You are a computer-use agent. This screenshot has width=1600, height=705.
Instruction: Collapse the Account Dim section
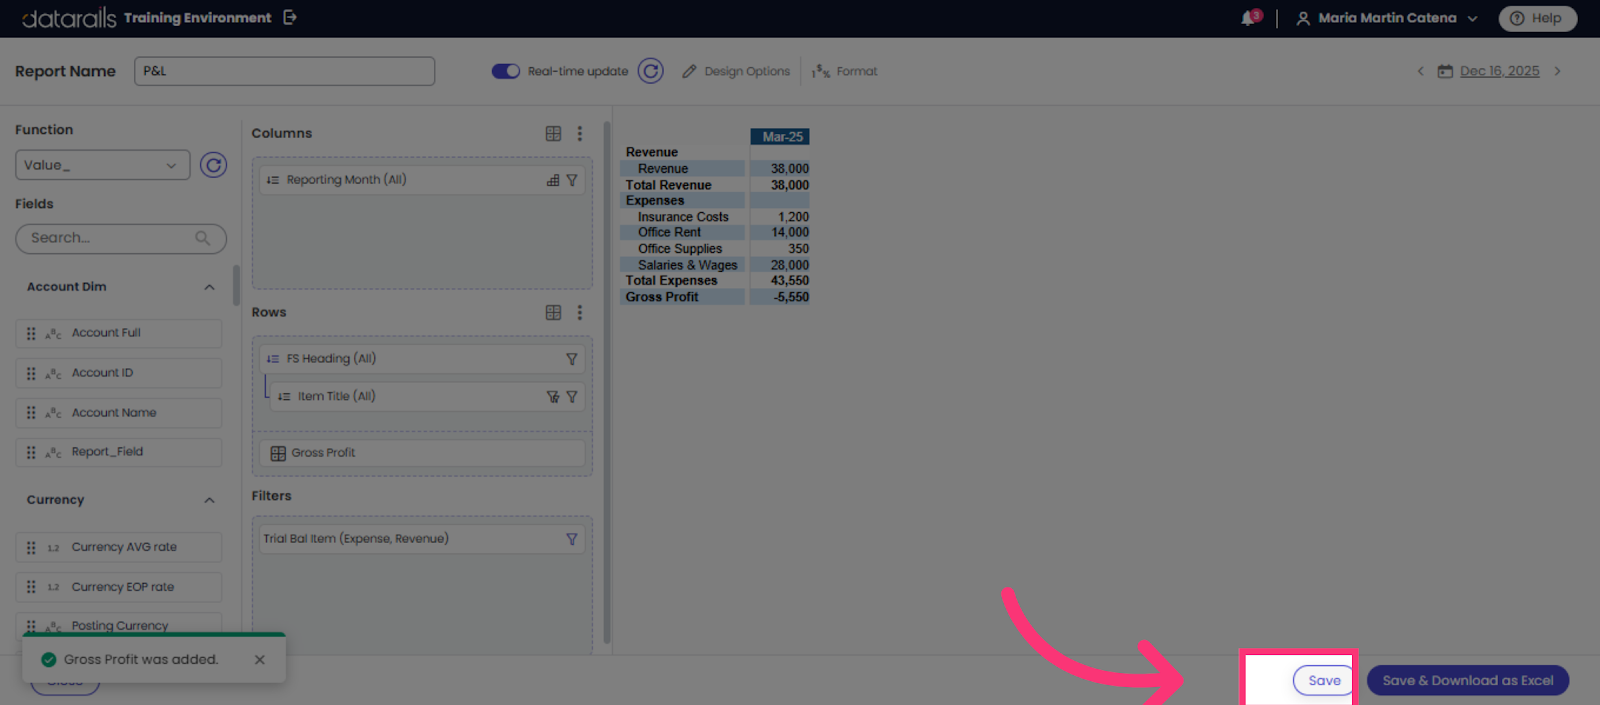pyautogui.click(x=209, y=287)
